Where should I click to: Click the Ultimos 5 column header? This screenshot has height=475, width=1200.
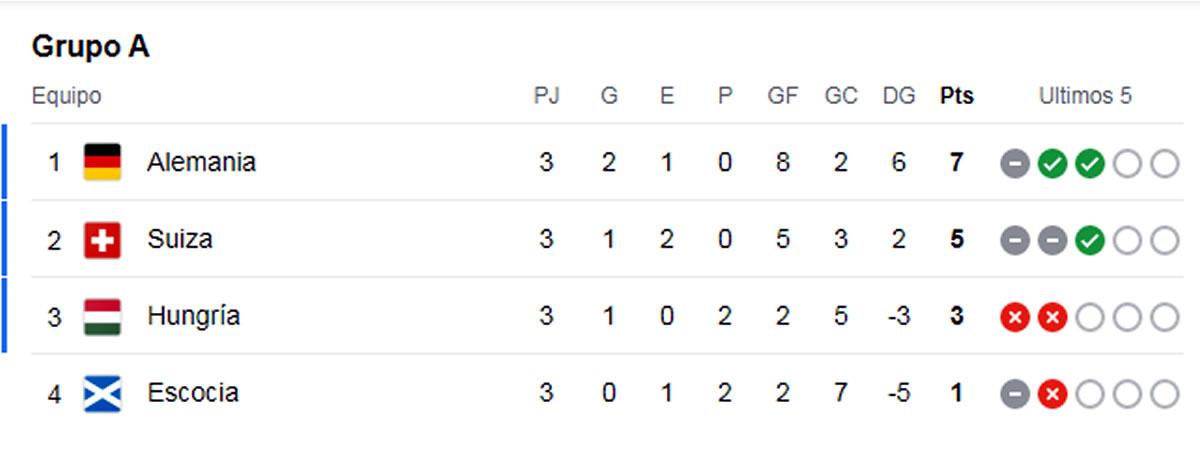pyautogui.click(x=1085, y=97)
